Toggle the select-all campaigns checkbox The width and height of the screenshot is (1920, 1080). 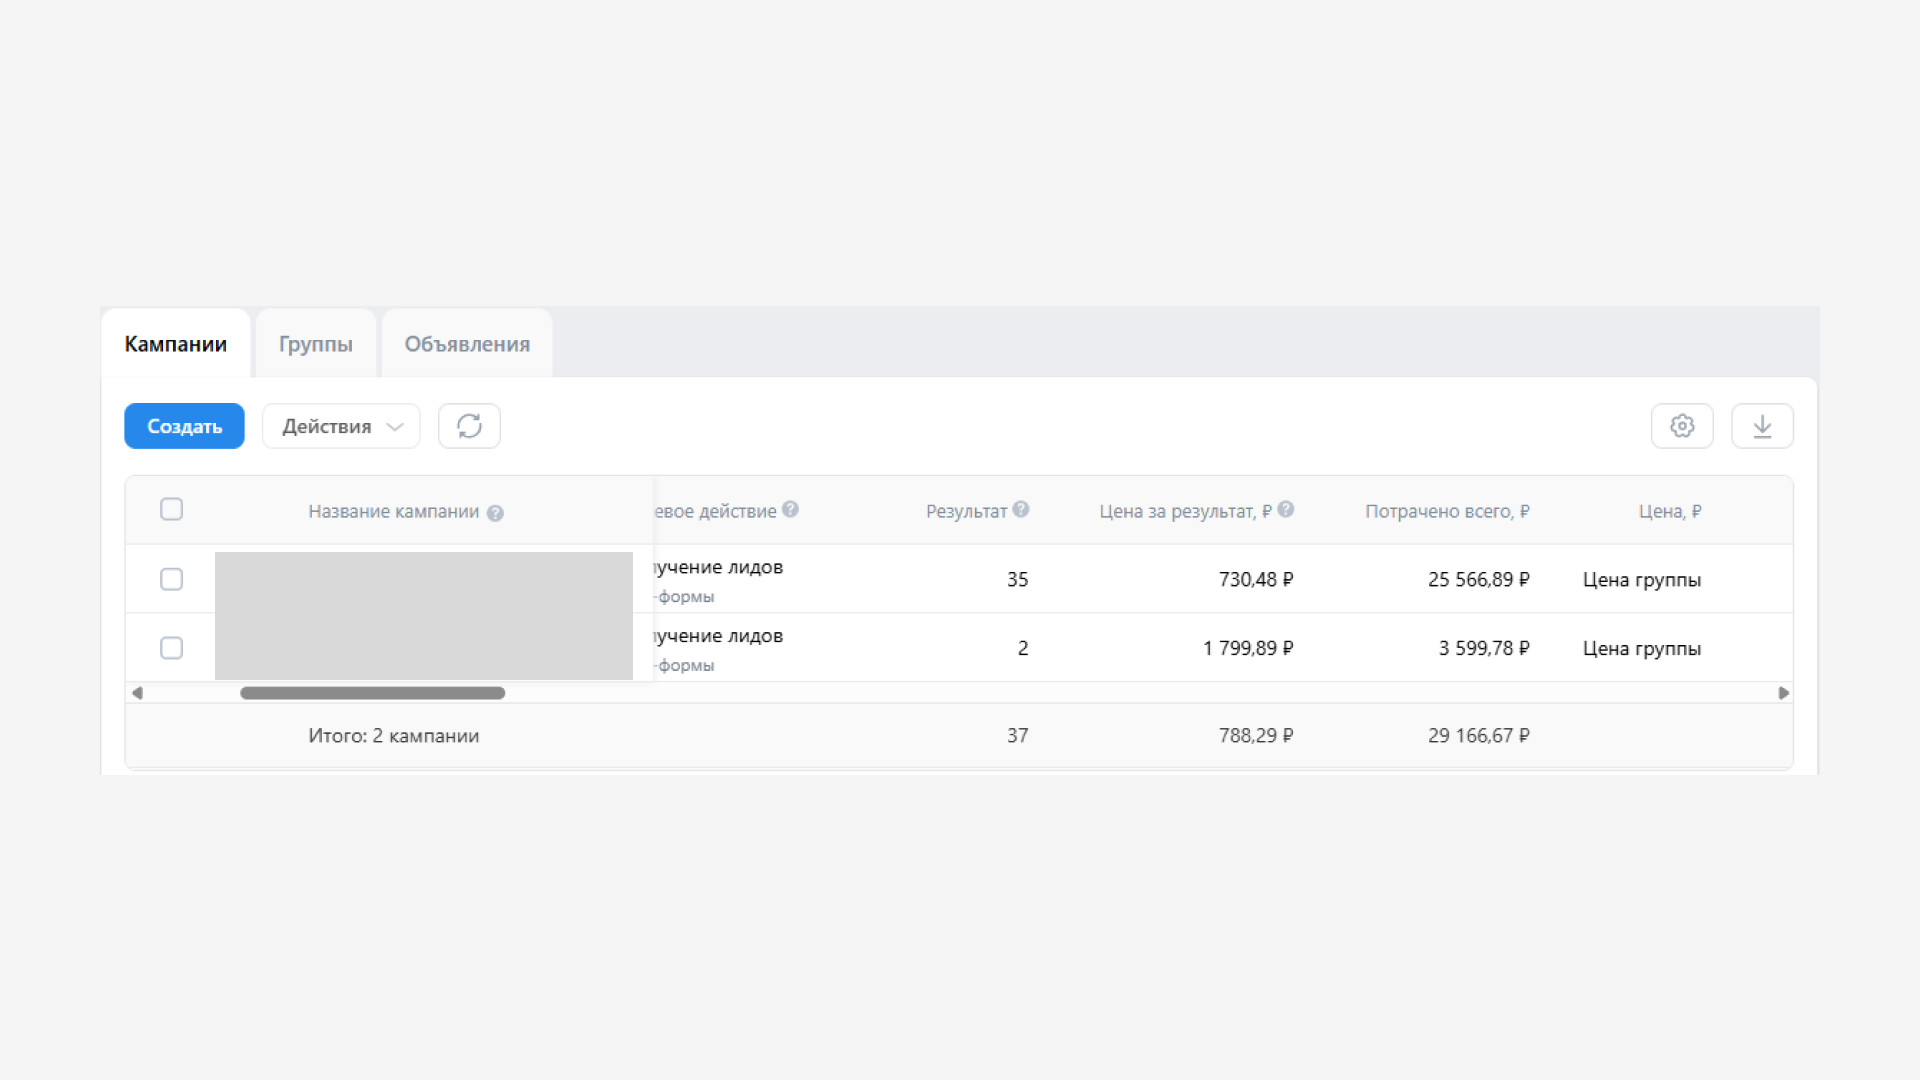tap(172, 509)
